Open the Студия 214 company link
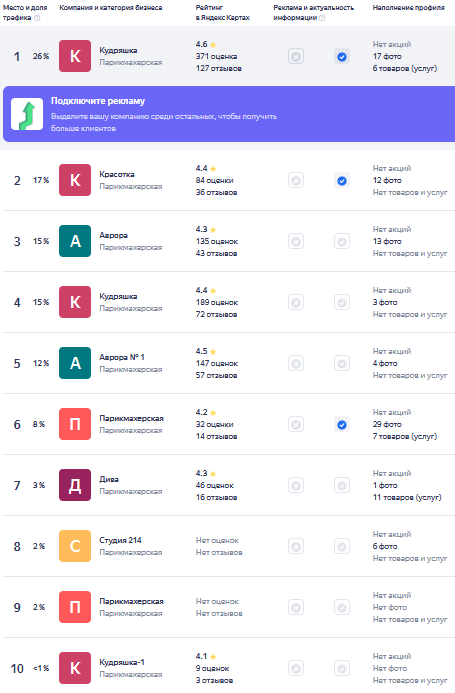The width and height of the screenshot is (455, 693). [120, 540]
